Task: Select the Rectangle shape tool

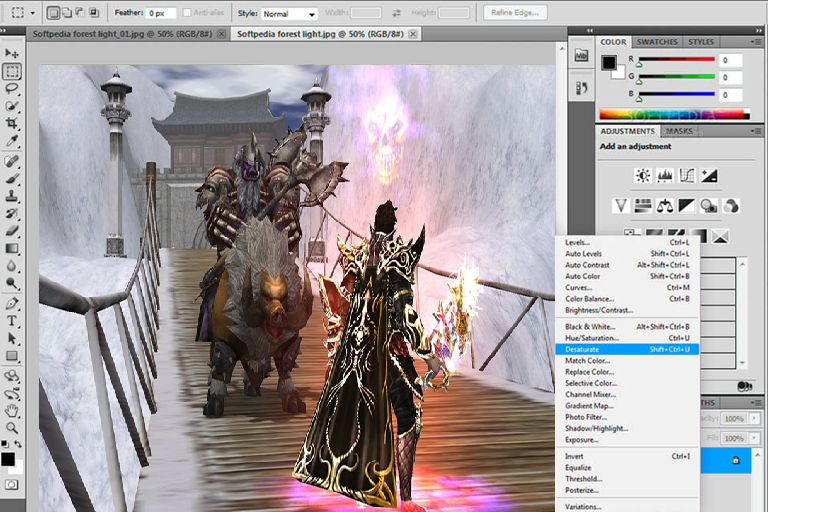Action: [x=11, y=356]
